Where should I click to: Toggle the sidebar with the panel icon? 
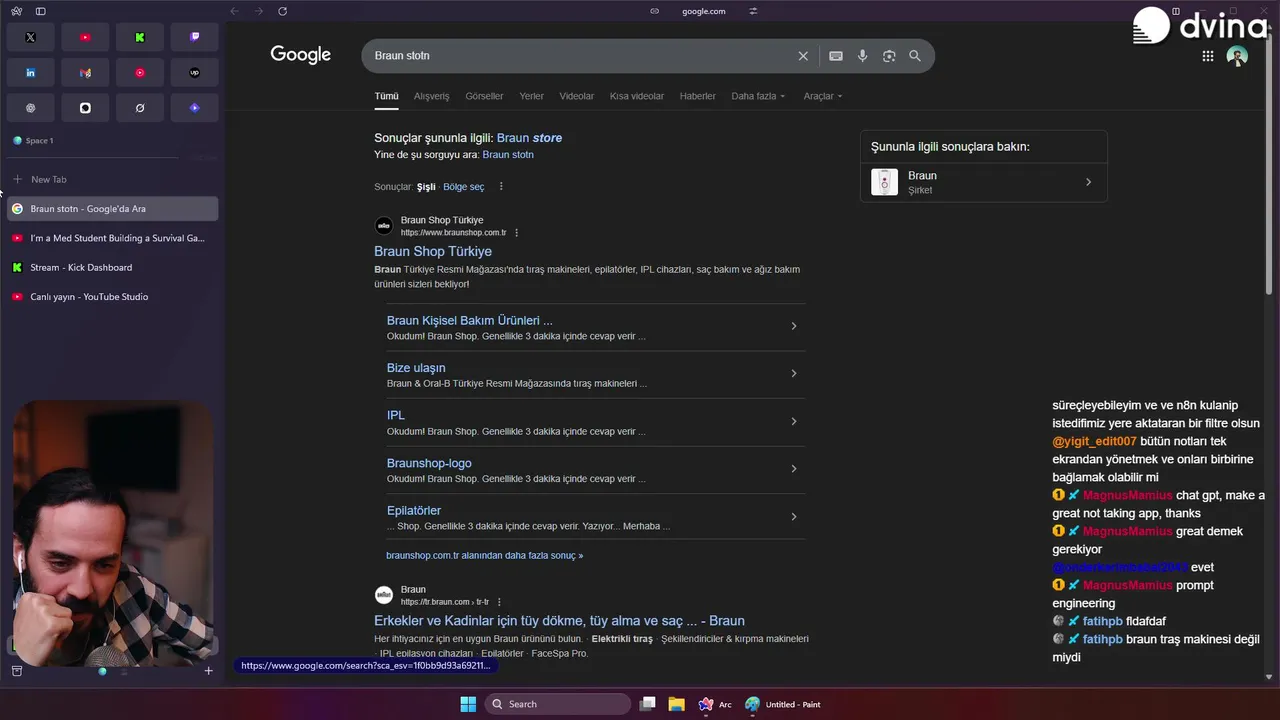pyautogui.click(x=40, y=11)
